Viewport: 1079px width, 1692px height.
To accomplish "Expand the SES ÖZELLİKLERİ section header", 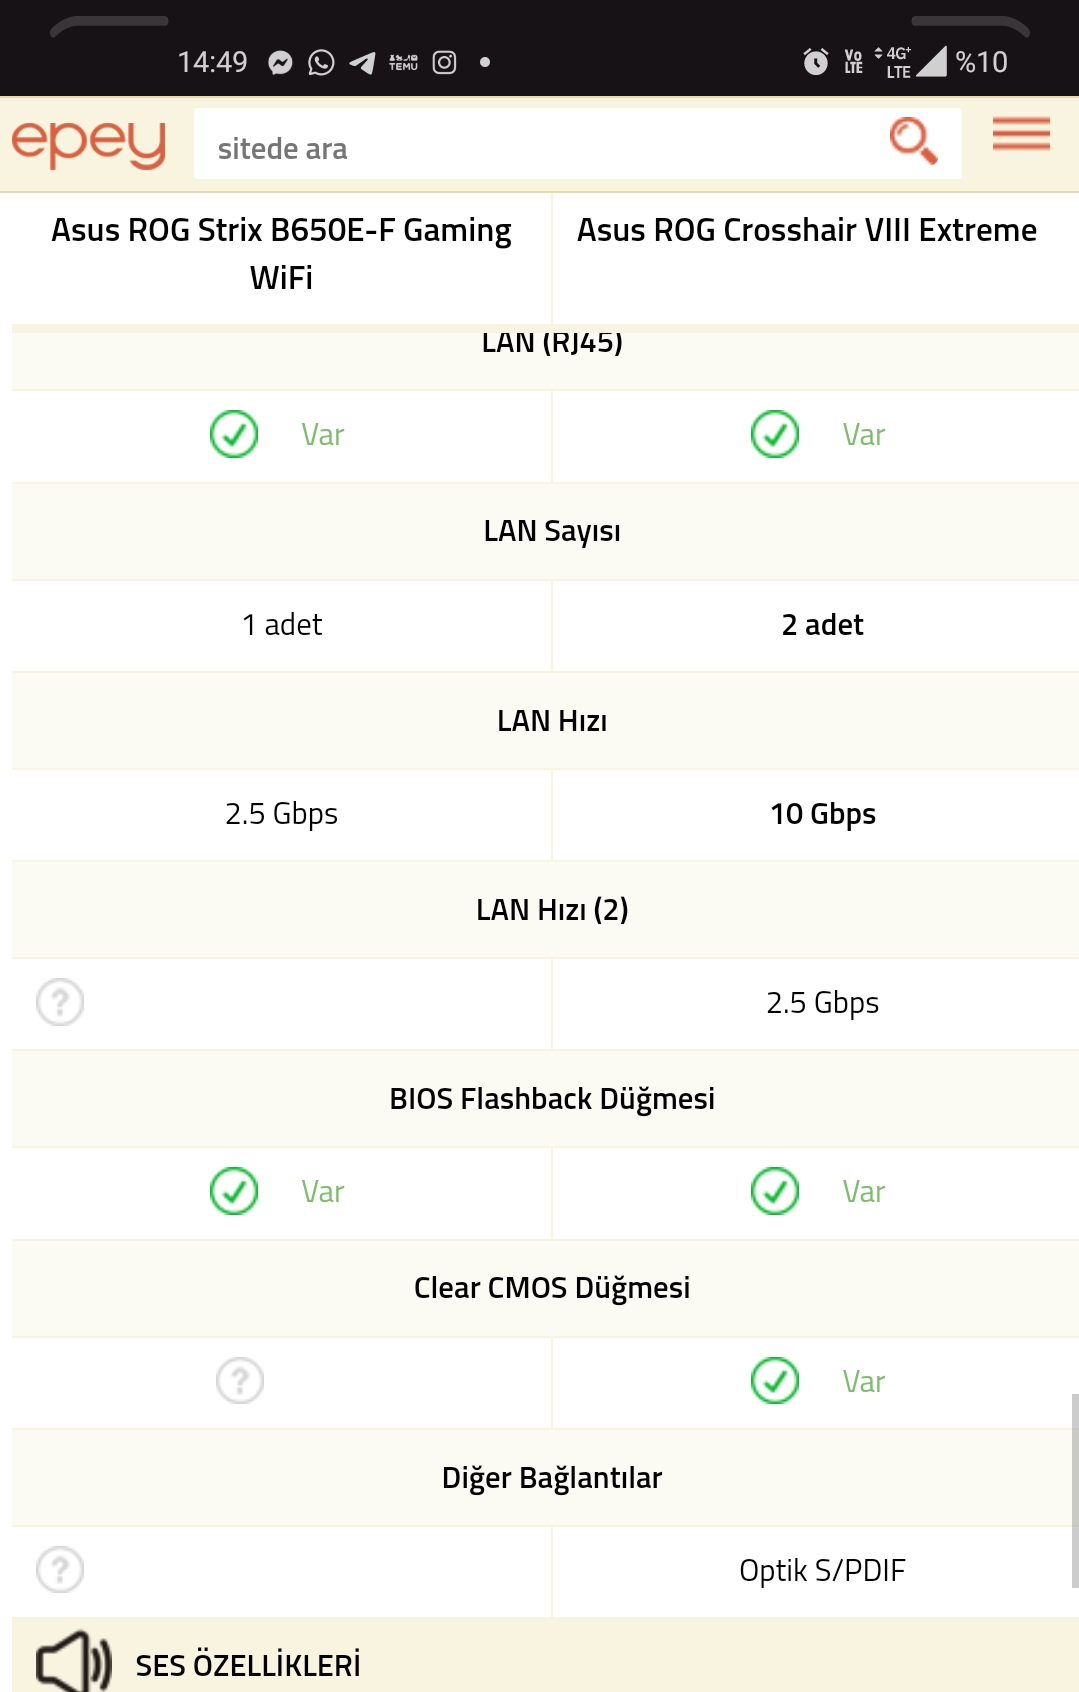I will pos(545,1656).
